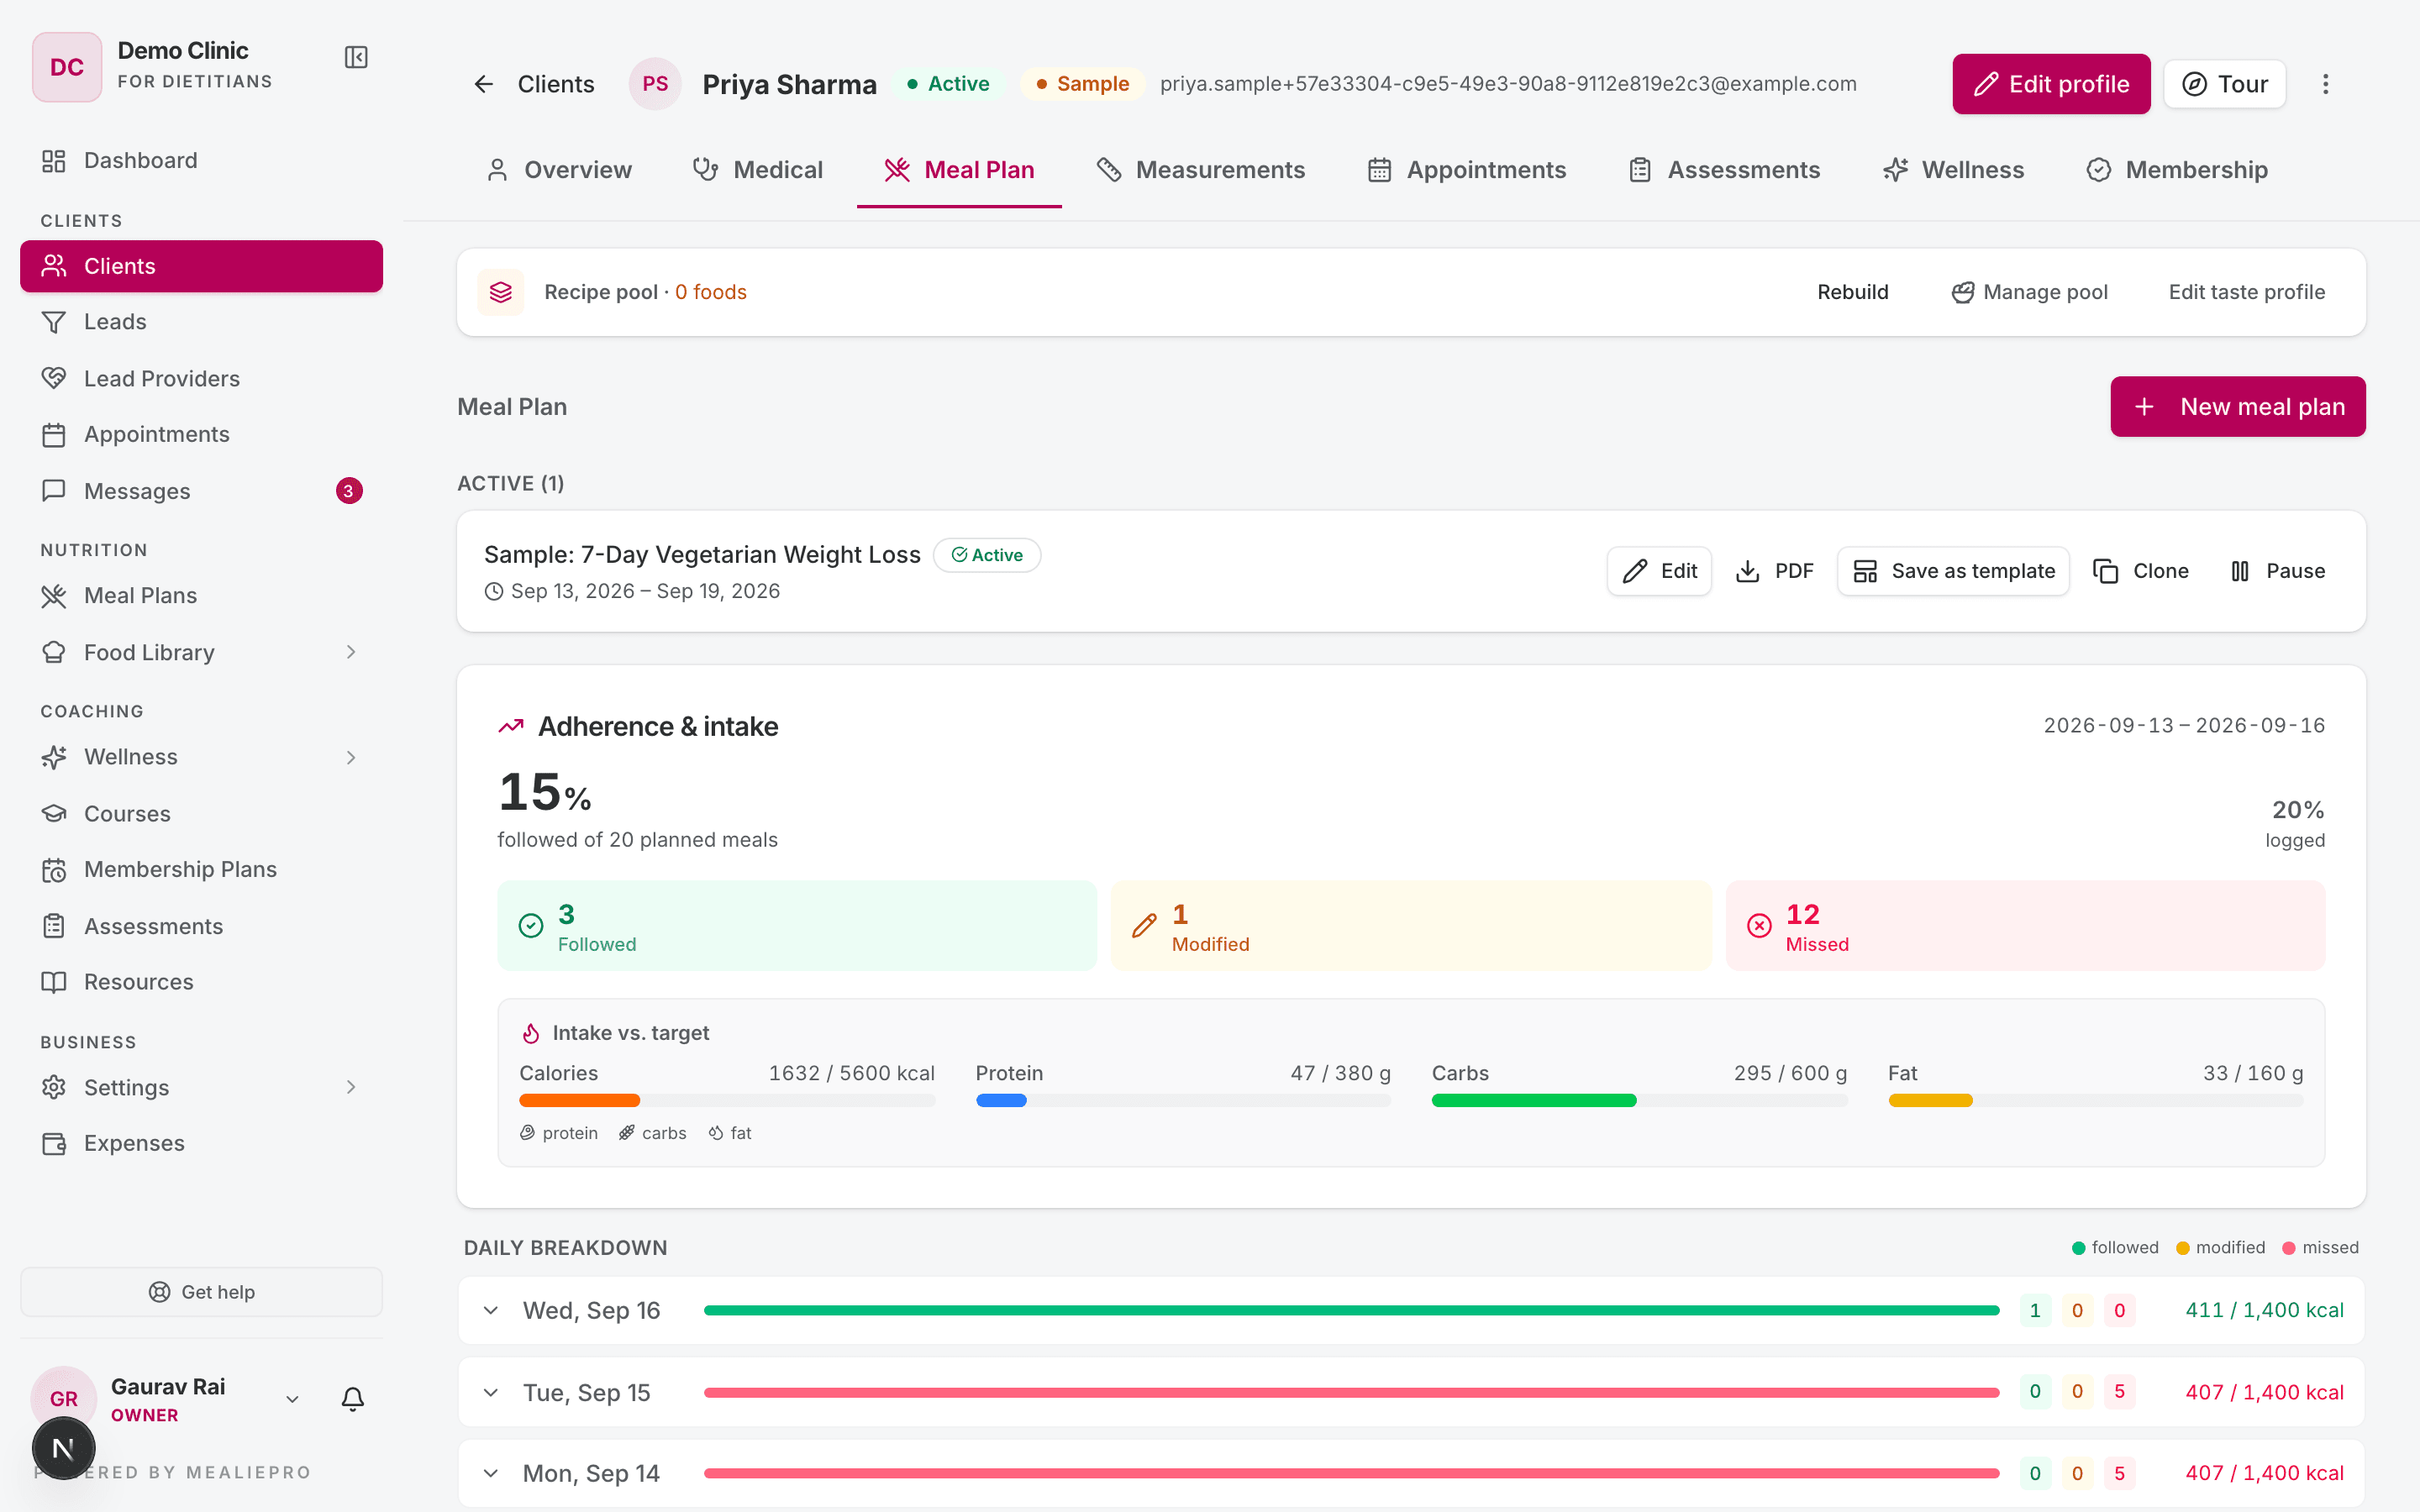Click the Get help button

pyautogui.click(x=201, y=1292)
